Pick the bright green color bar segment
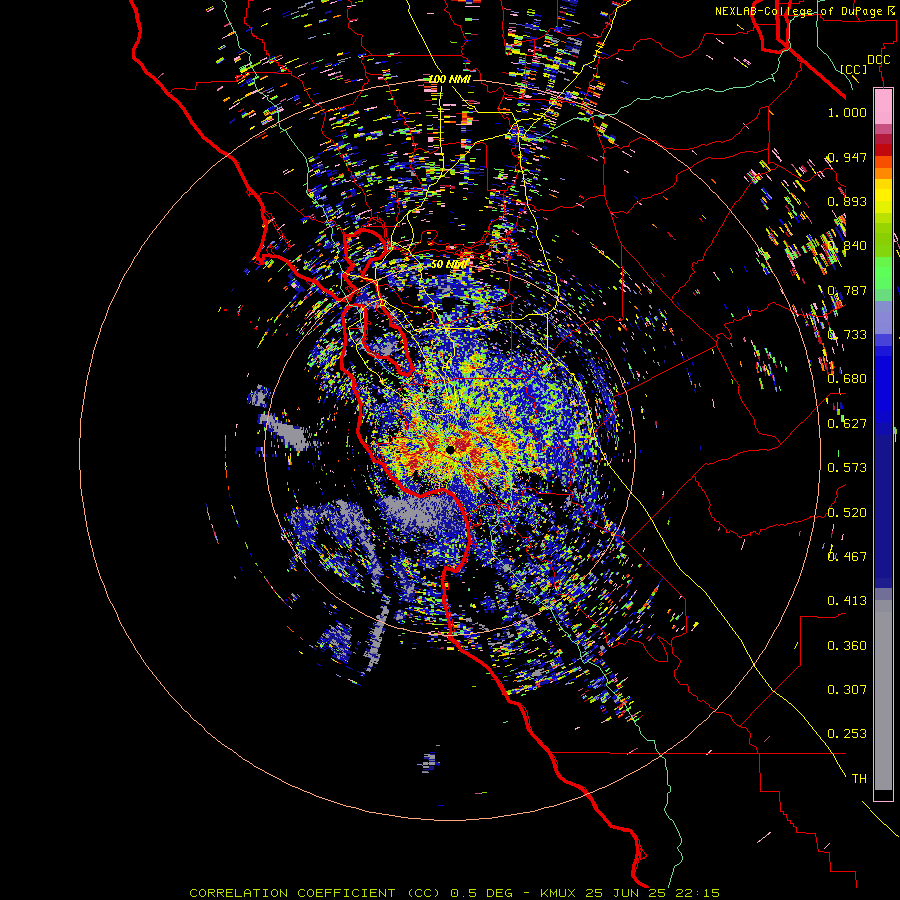 click(883, 273)
